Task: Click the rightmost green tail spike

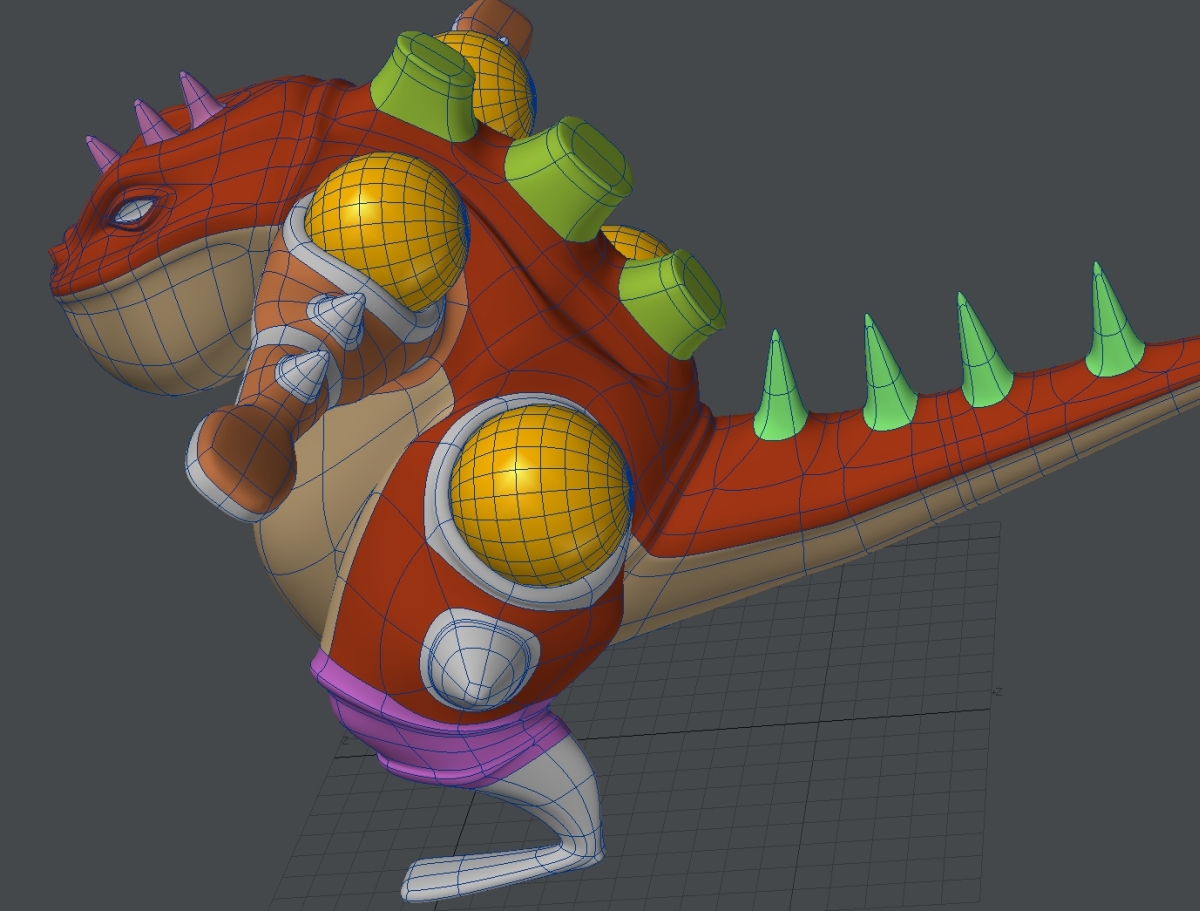Action: point(1110,328)
